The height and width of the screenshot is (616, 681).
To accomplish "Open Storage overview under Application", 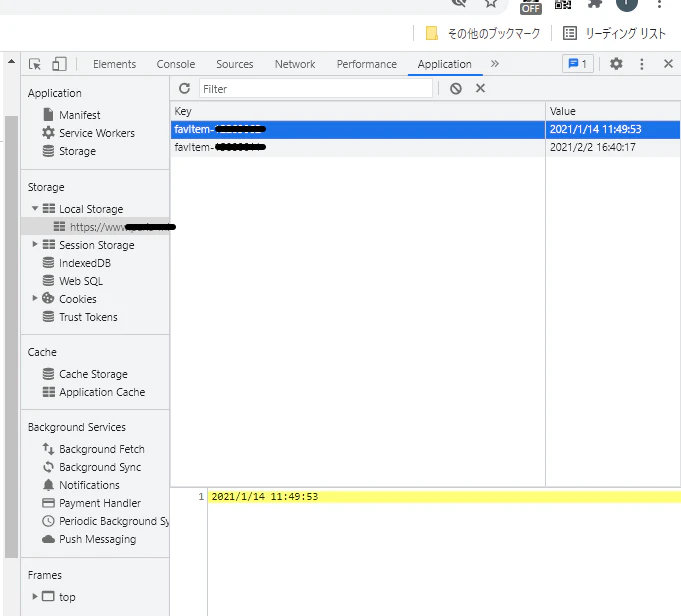I will [77, 151].
